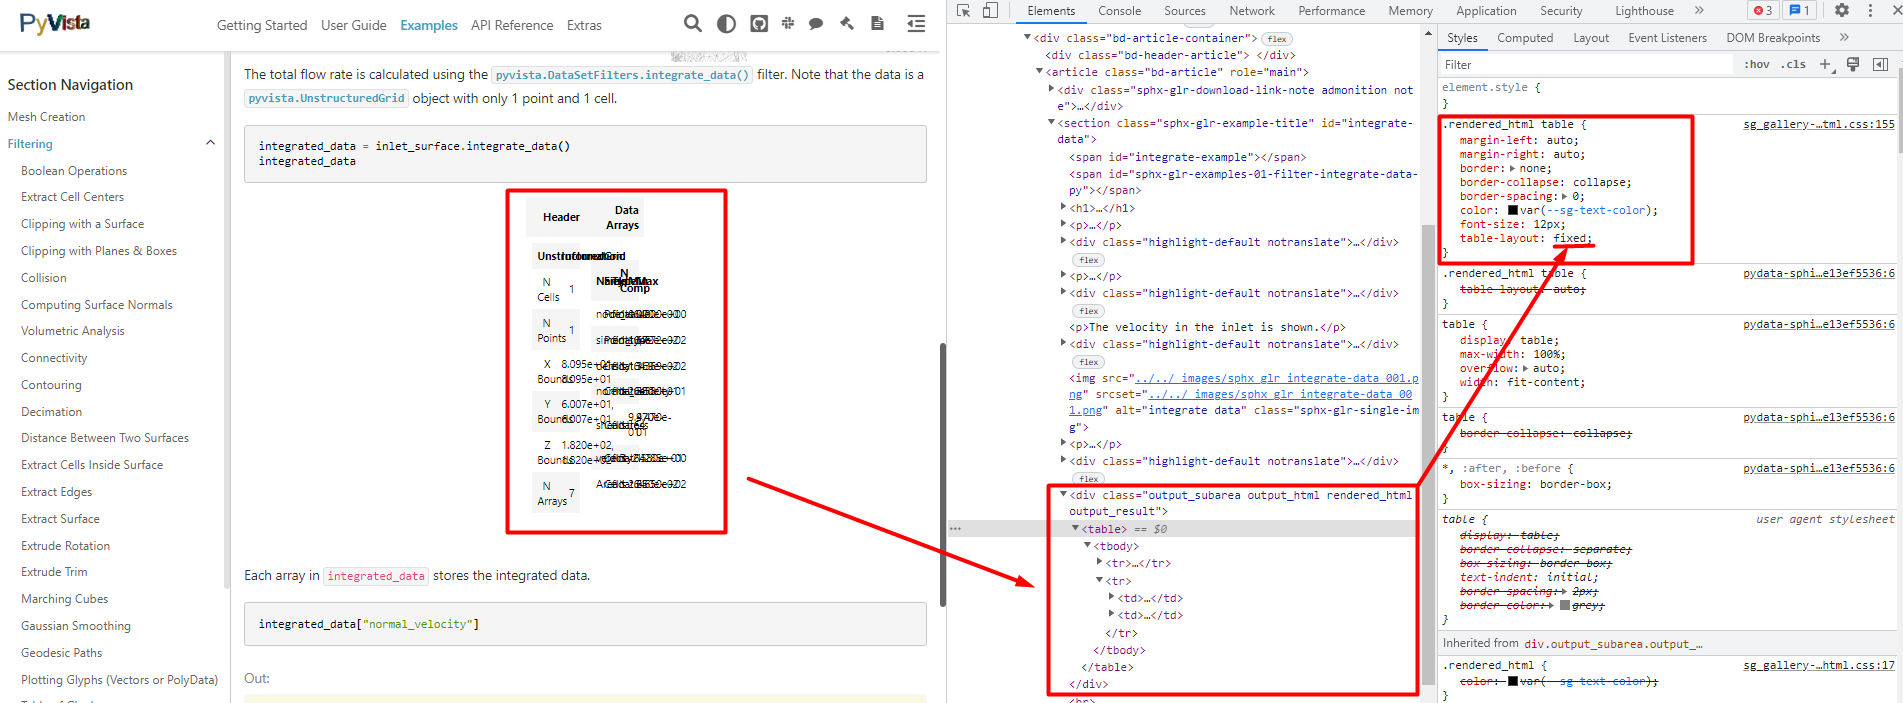Screen dimensions: 1903x703
Task: Toggle the DevTools device toolbar
Action: [x=990, y=10]
